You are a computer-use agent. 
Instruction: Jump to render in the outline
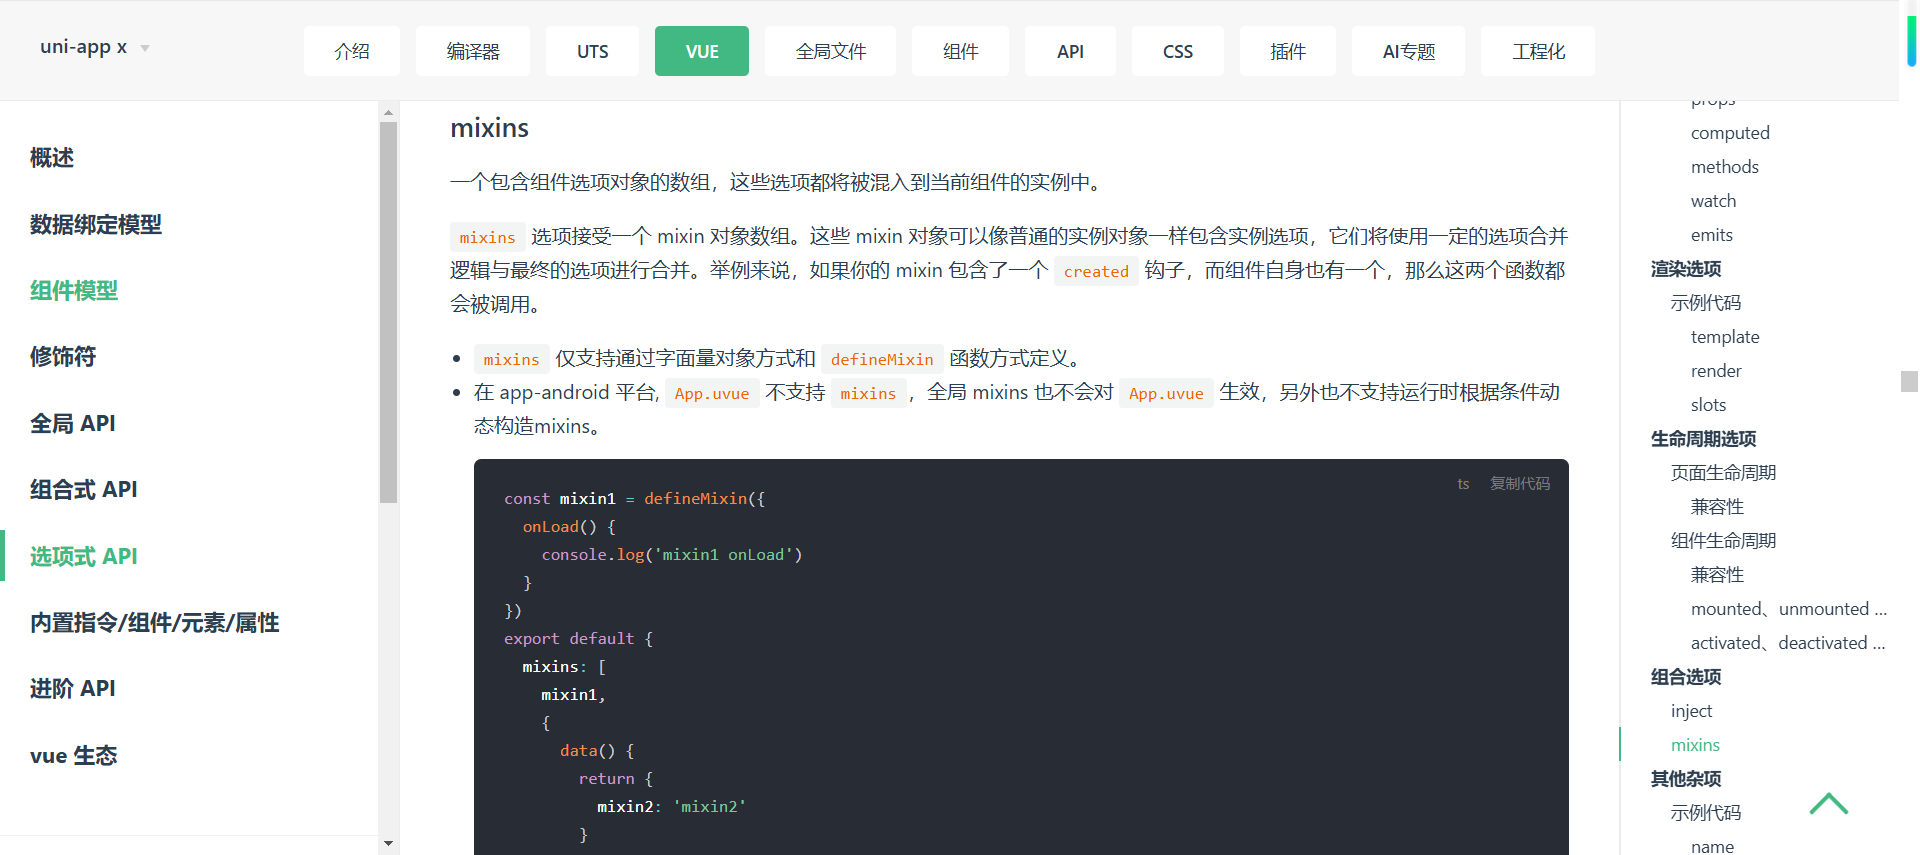(1716, 371)
